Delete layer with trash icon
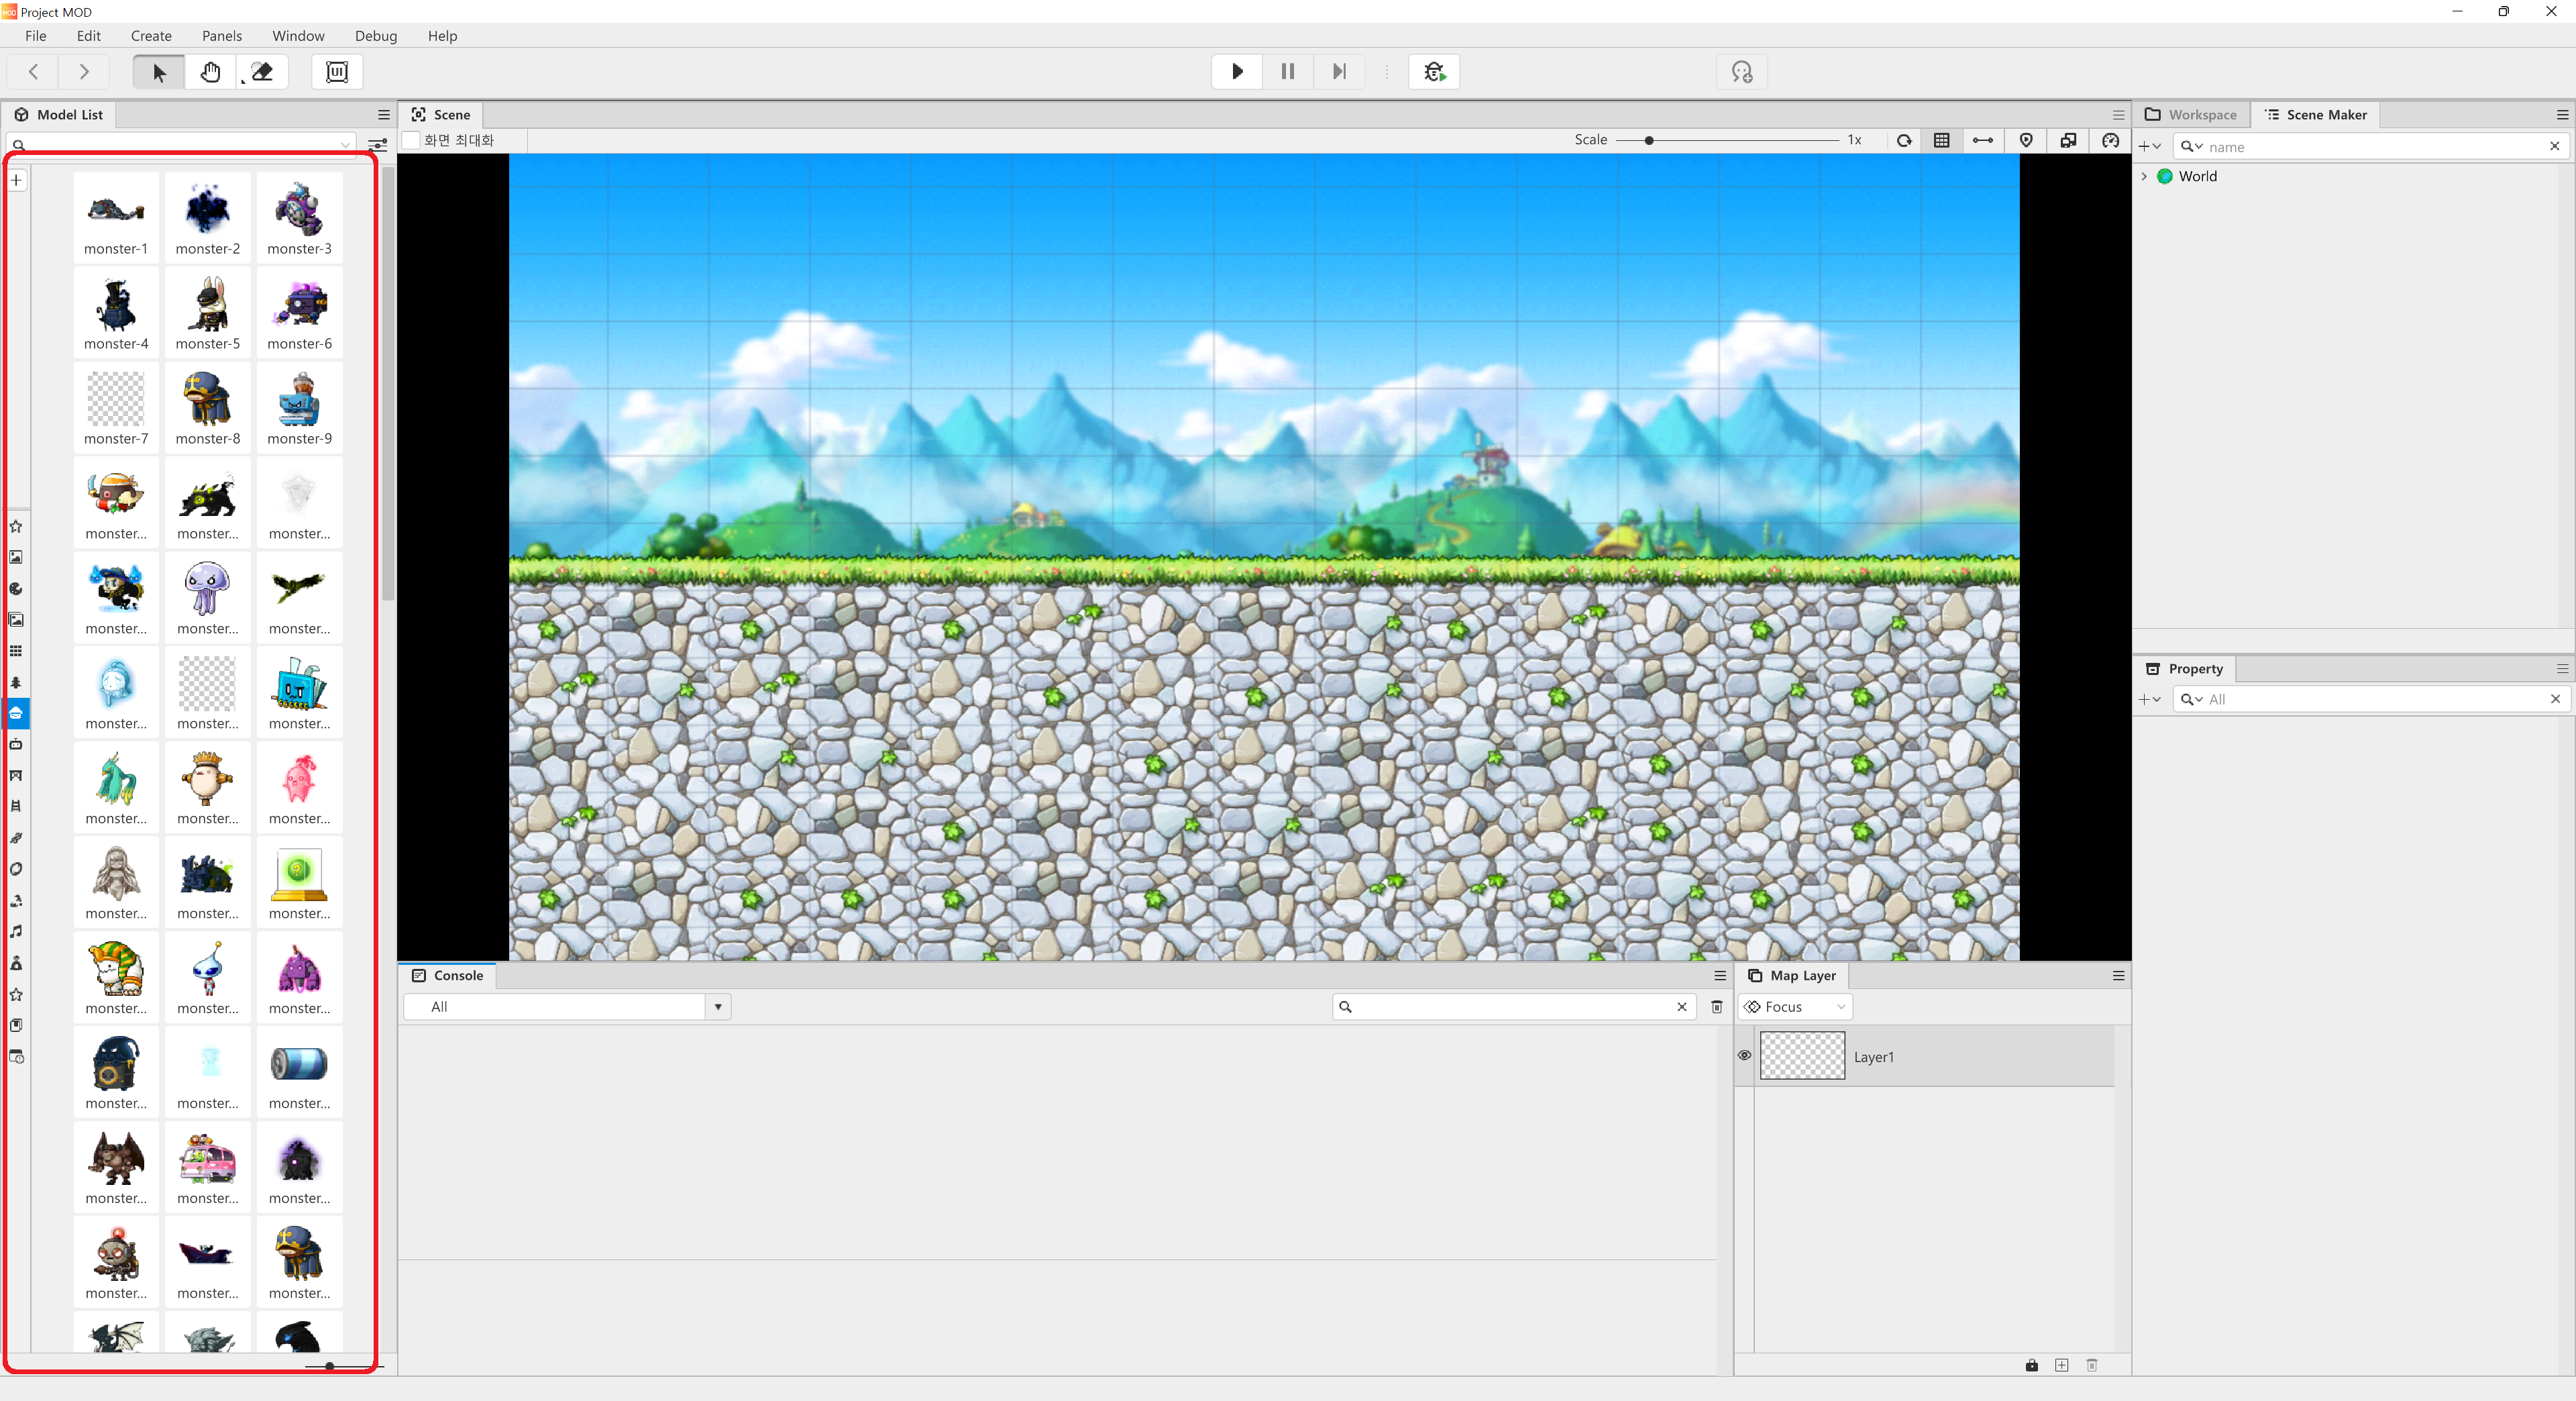 point(2091,1365)
